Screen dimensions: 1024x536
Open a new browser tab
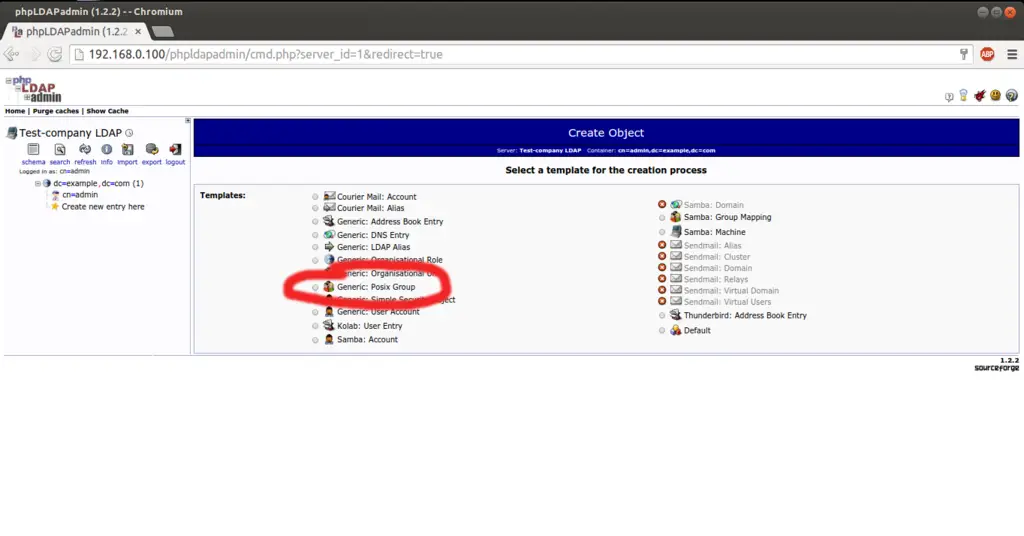pyautogui.click(x=163, y=31)
